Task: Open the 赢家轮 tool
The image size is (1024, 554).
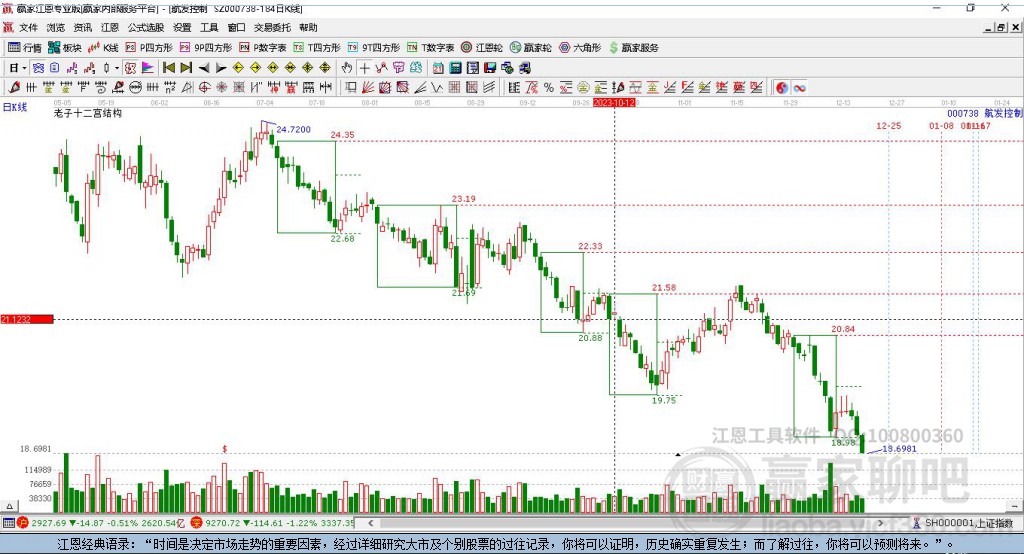Action: (x=530, y=48)
